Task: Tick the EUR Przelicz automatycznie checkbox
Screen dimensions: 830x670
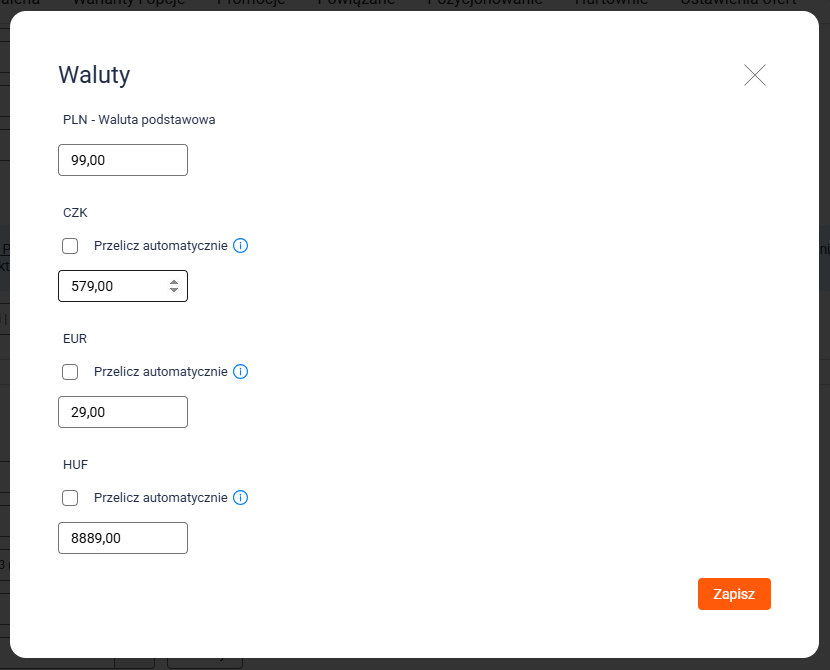Action: pyautogui.click(x=70, y=372)
